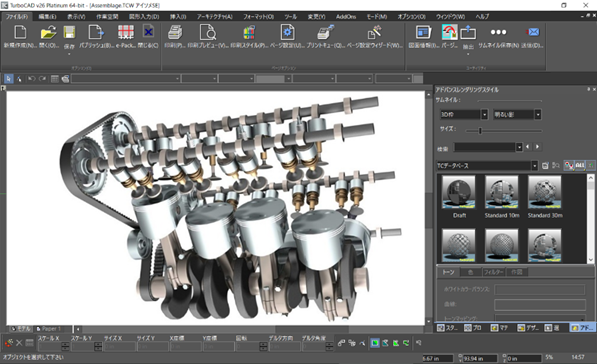Toggle the red-dot filter button beside ALL

[569, 165]
